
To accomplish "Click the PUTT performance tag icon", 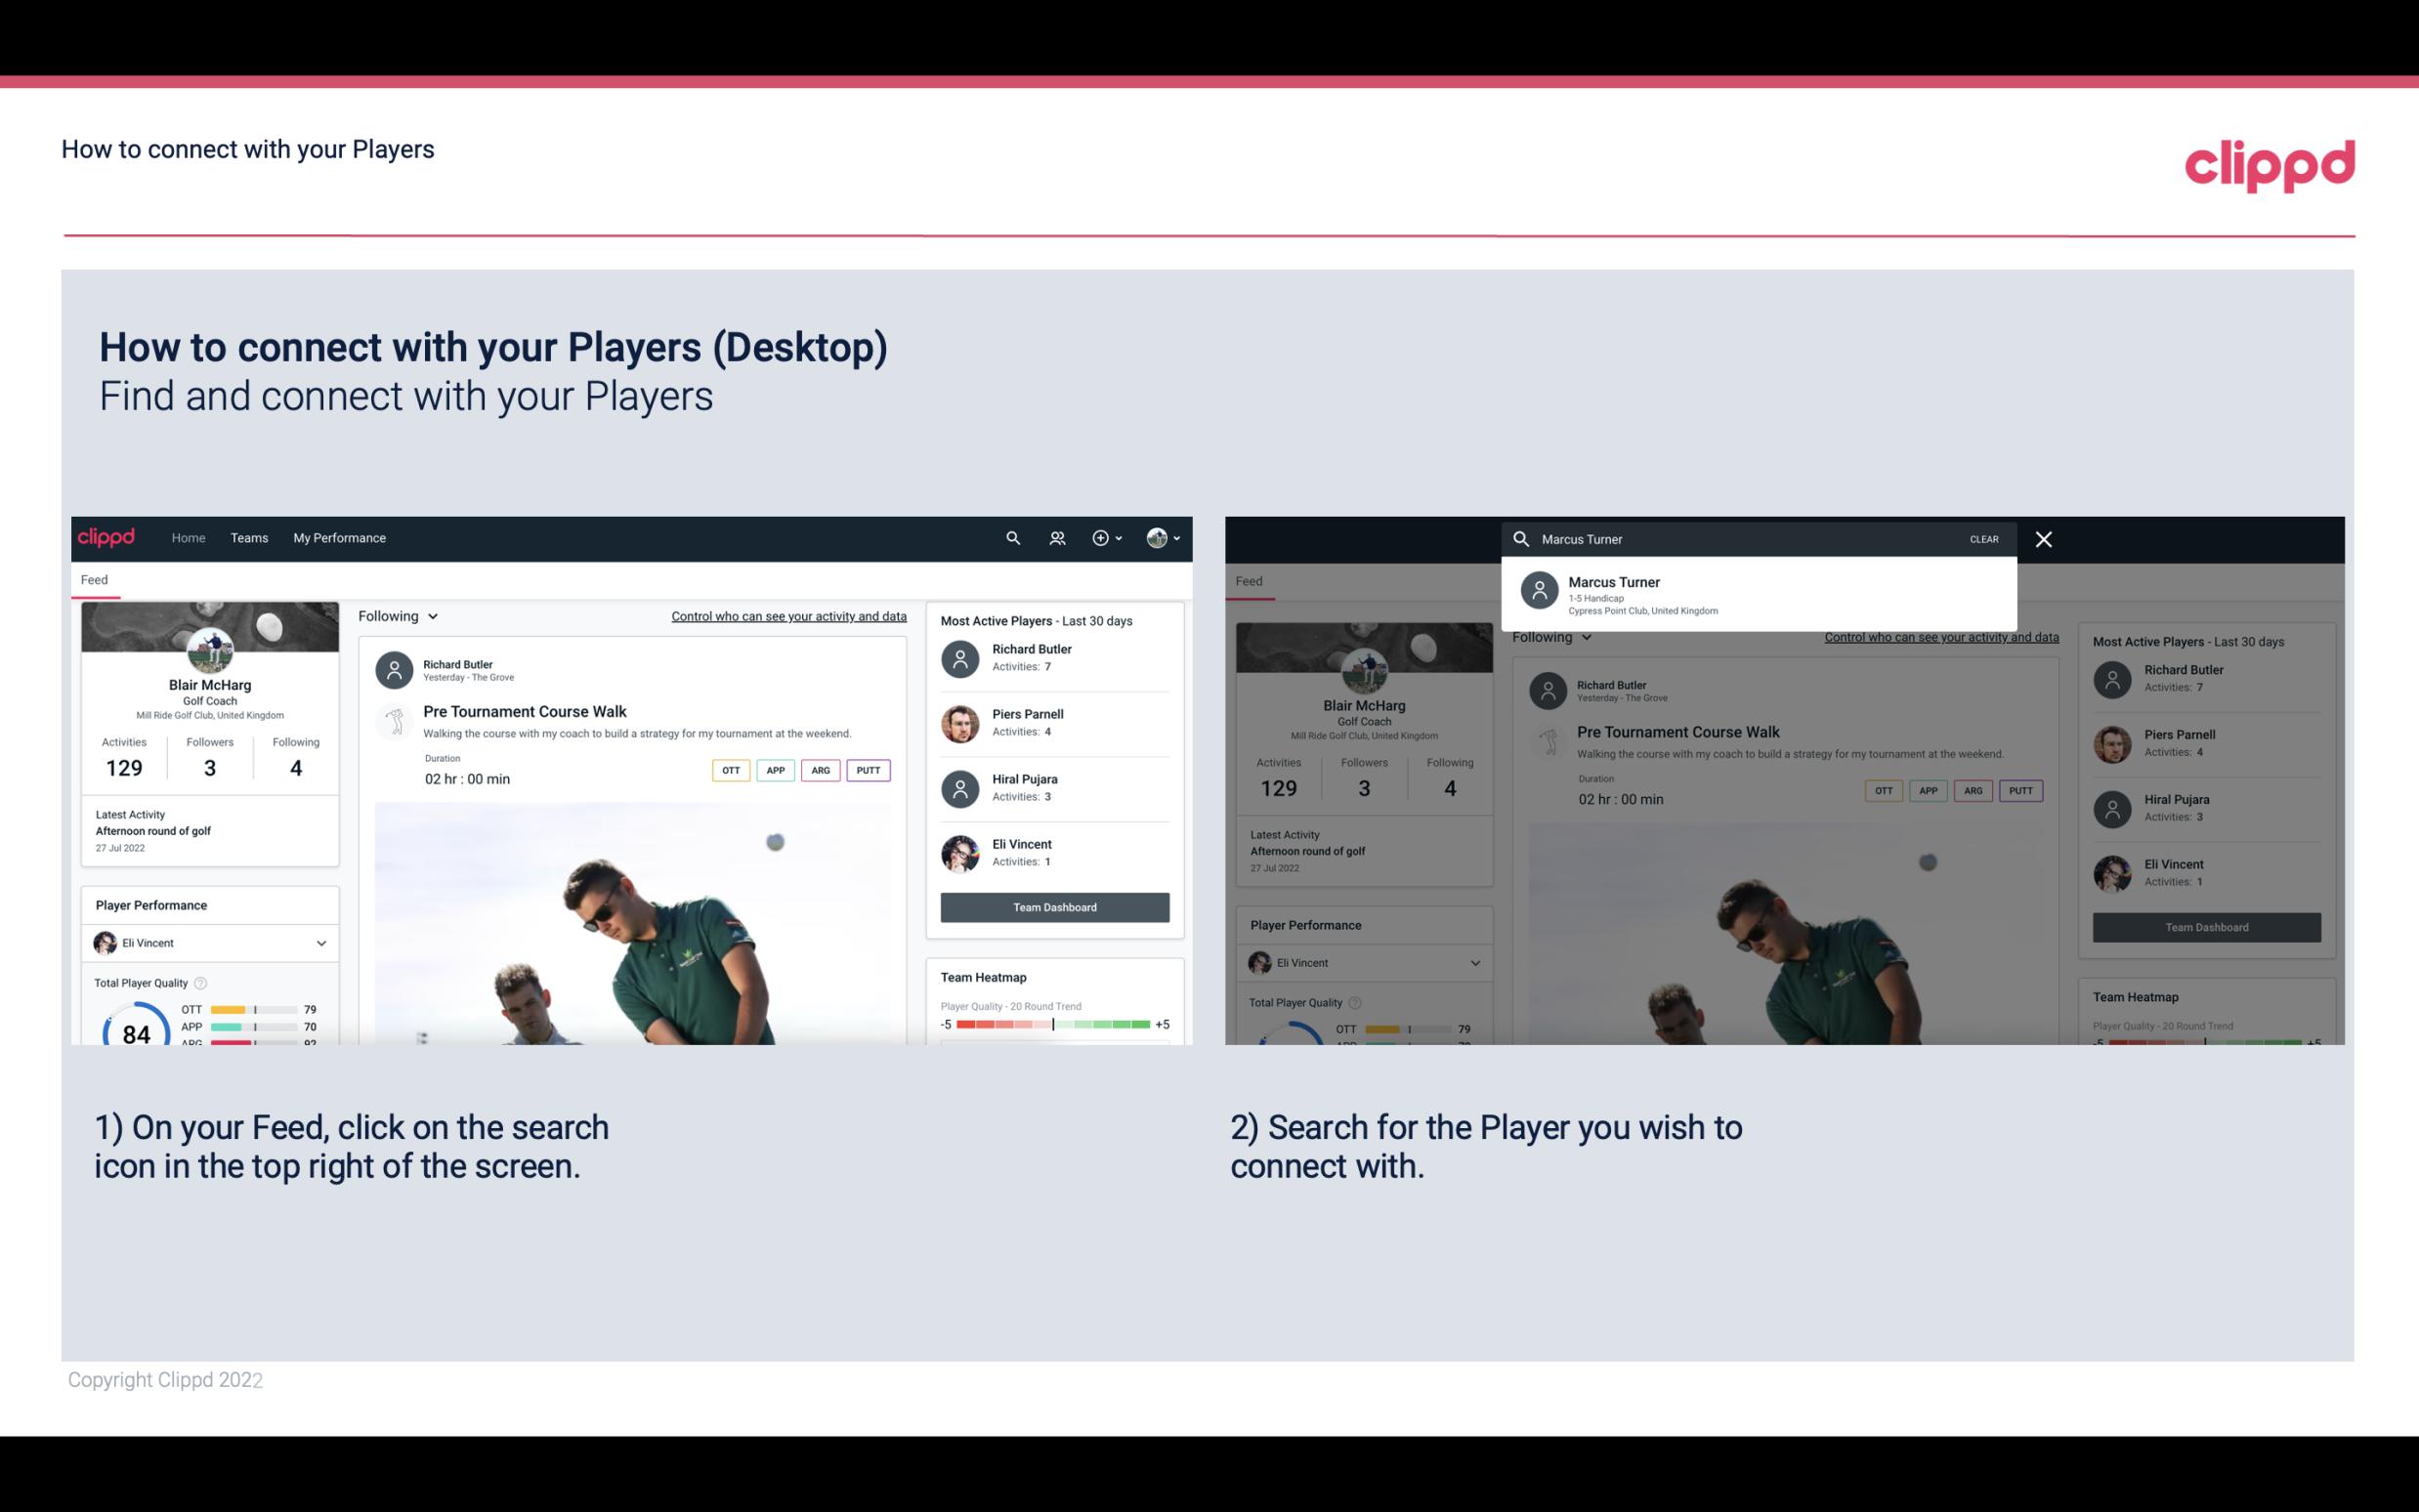I will [866, 768].
